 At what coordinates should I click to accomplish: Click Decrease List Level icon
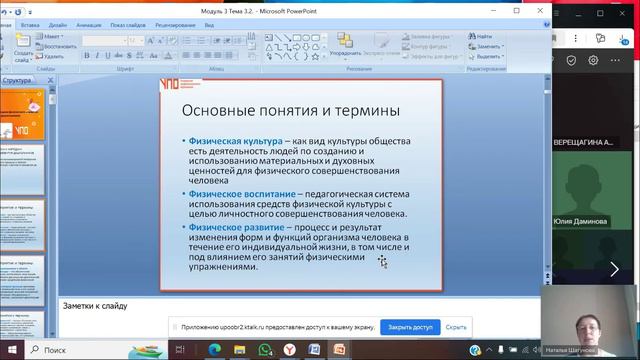tap(217, 41)
